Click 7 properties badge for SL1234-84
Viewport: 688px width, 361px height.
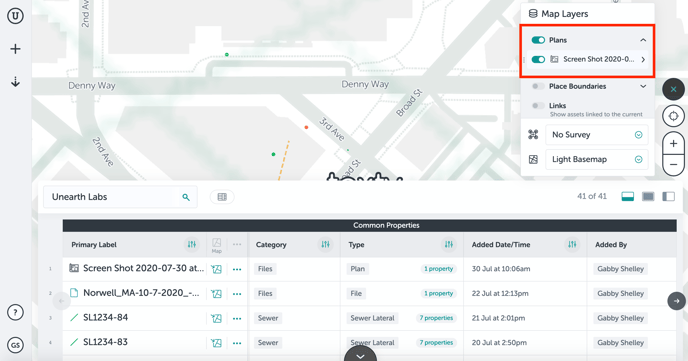click(436, 318)
